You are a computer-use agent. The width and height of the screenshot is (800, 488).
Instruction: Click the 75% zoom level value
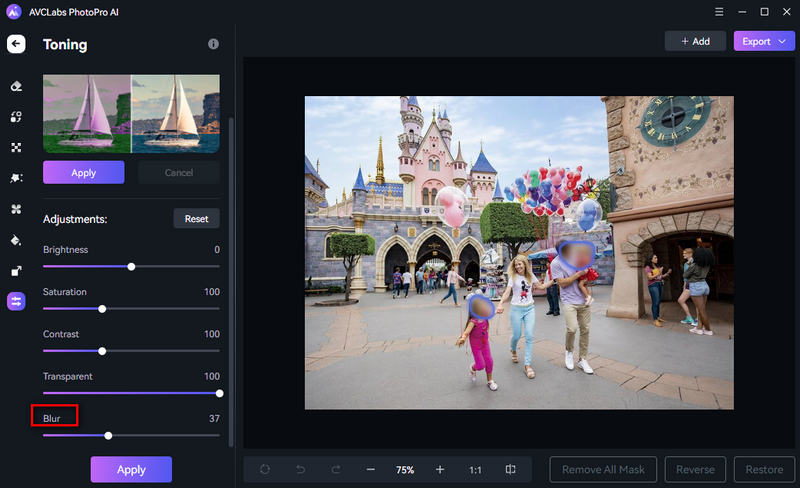[x=405, y=470]
